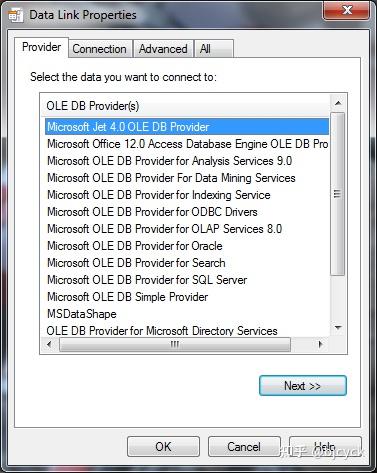Click the Next >> button
377x473 pixels.
click(x=303, y=386)
